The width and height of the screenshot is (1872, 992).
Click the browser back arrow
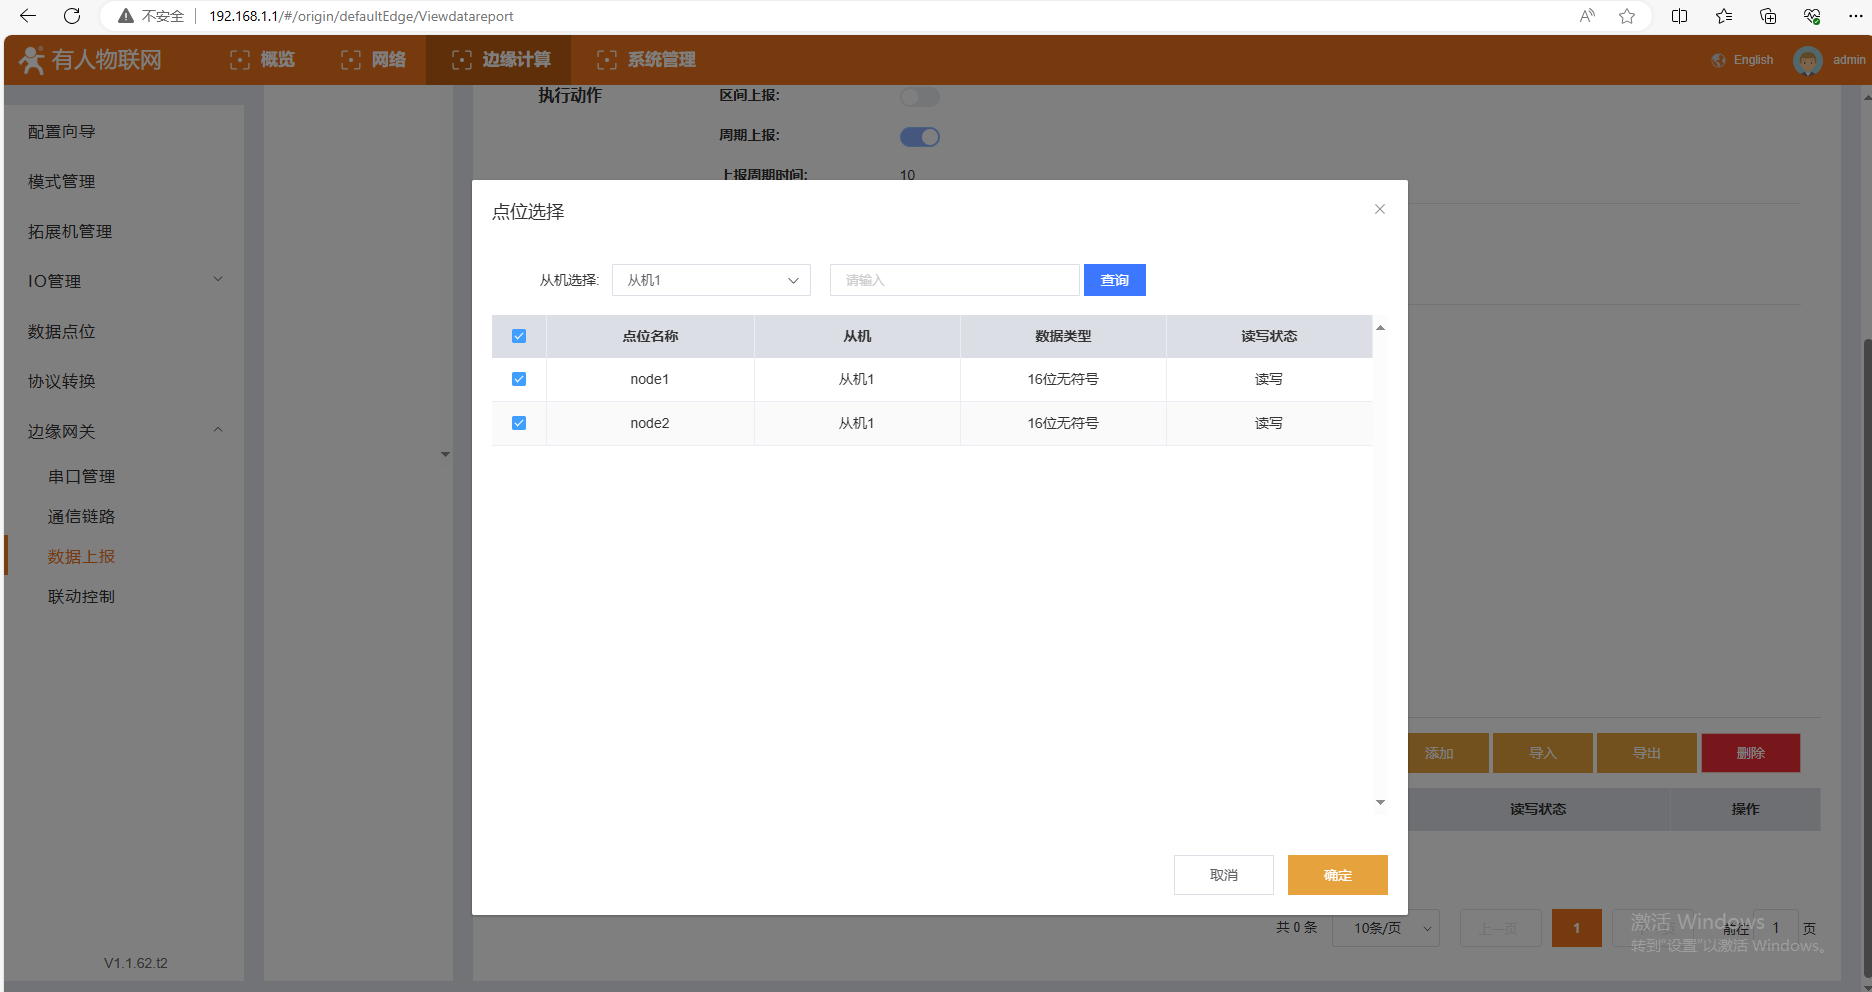coord(28,16)
